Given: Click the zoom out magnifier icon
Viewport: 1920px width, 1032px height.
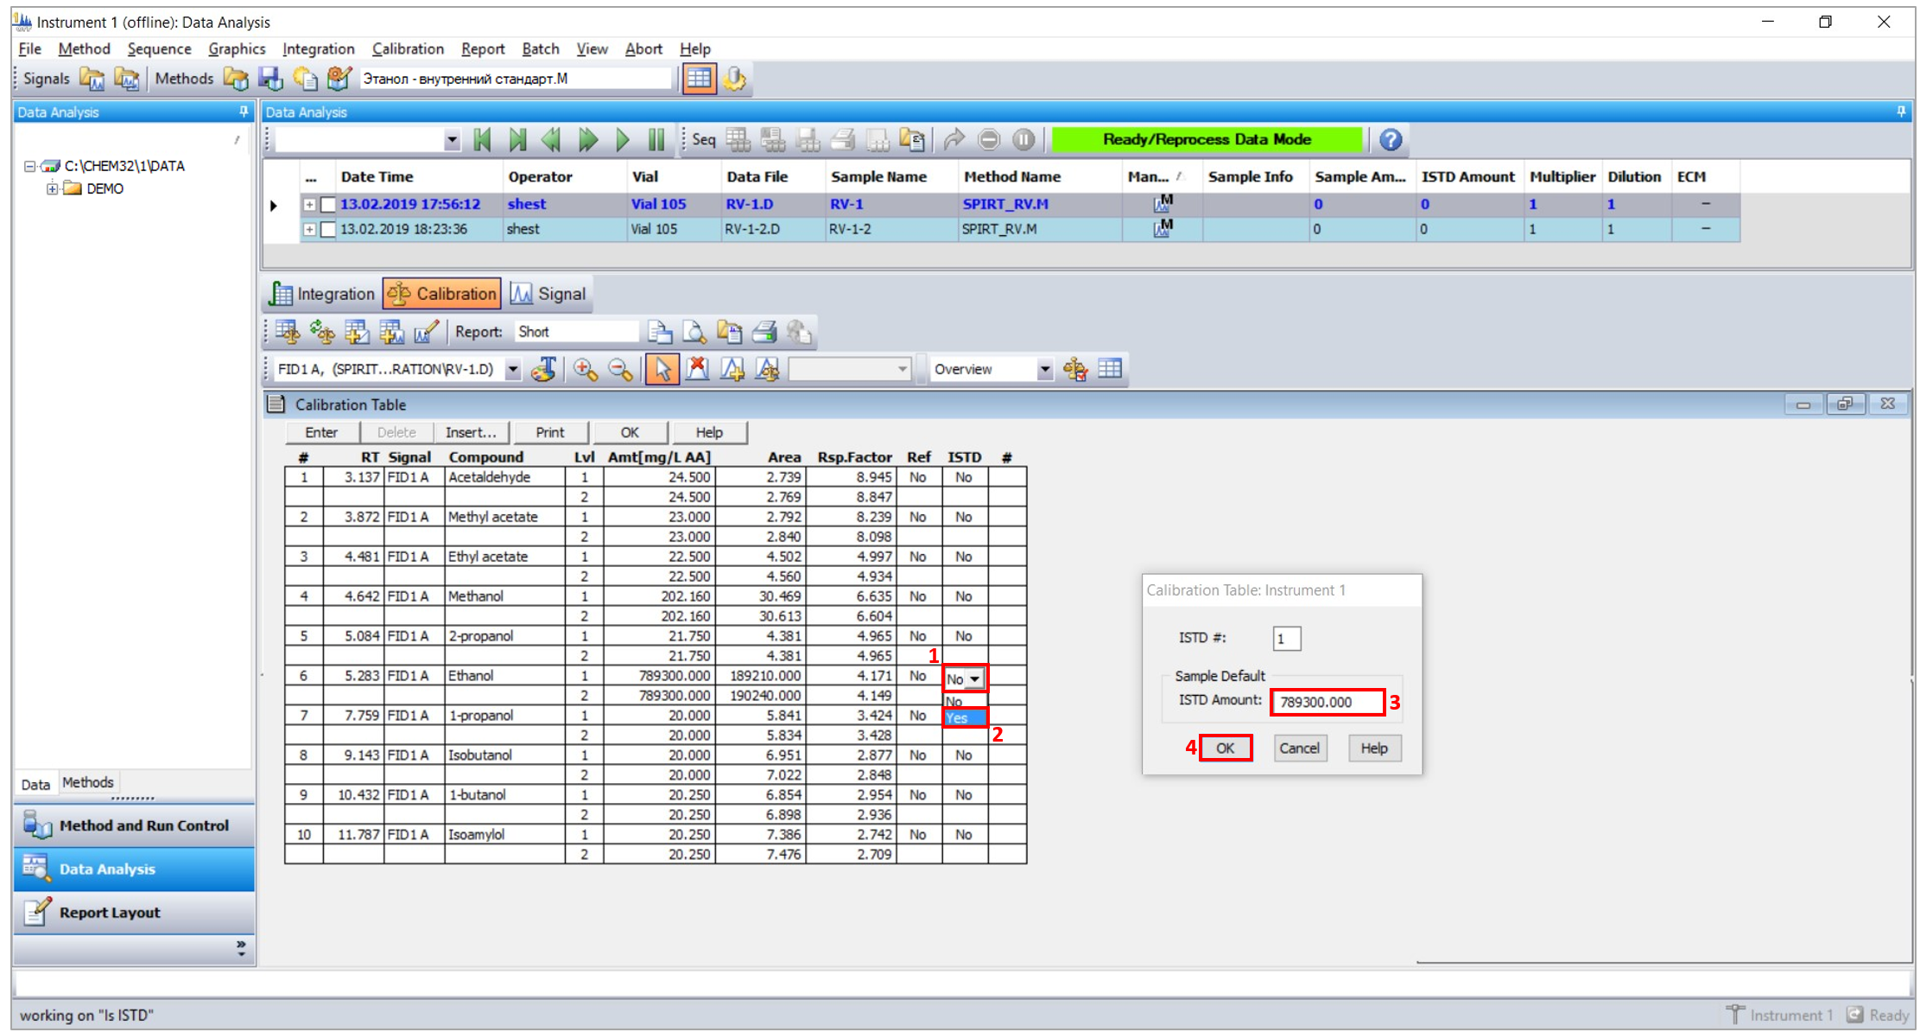Looking at the screenshot, I should [x=621, y=370].
